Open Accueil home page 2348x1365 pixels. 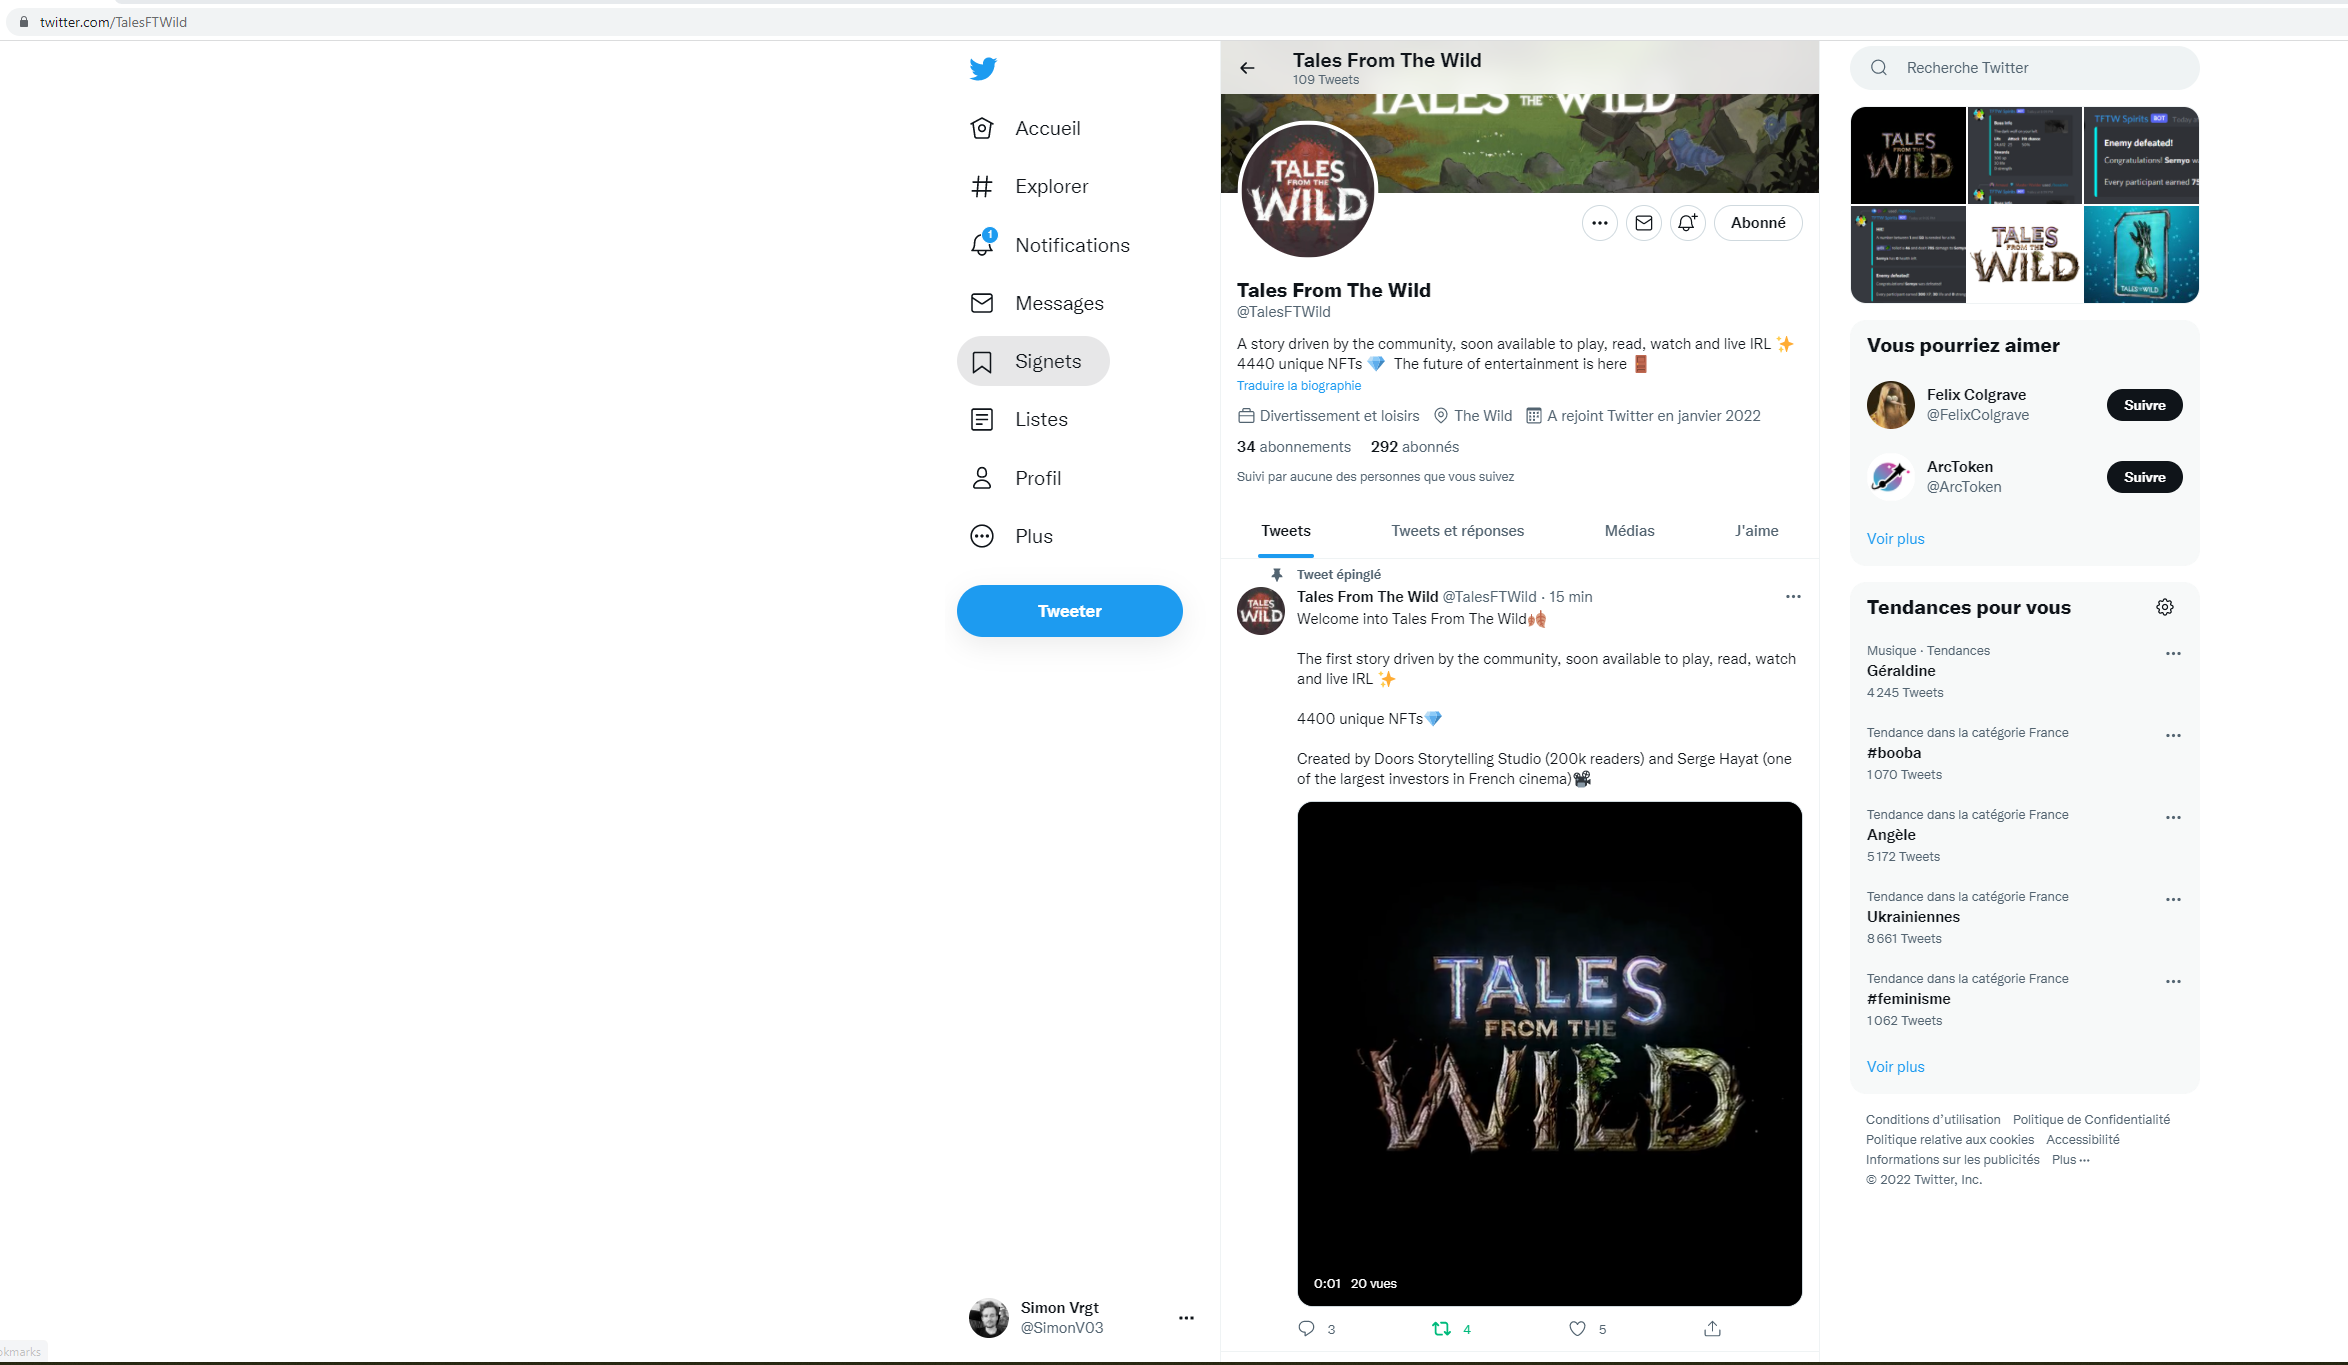1025,128
